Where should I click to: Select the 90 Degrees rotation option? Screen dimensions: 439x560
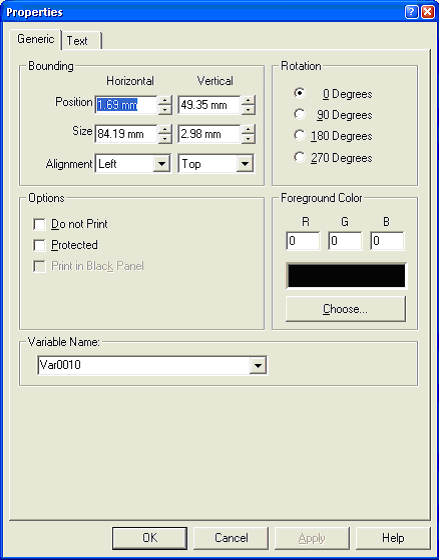299,115
